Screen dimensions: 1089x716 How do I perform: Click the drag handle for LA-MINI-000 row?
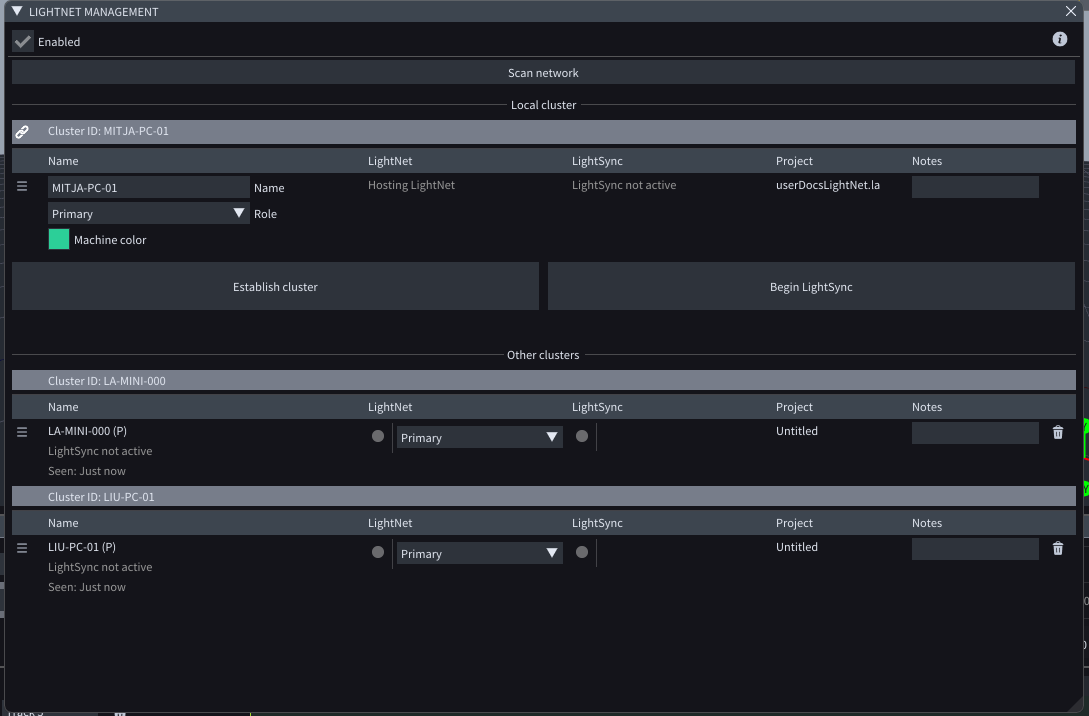(x=22, y=432)
